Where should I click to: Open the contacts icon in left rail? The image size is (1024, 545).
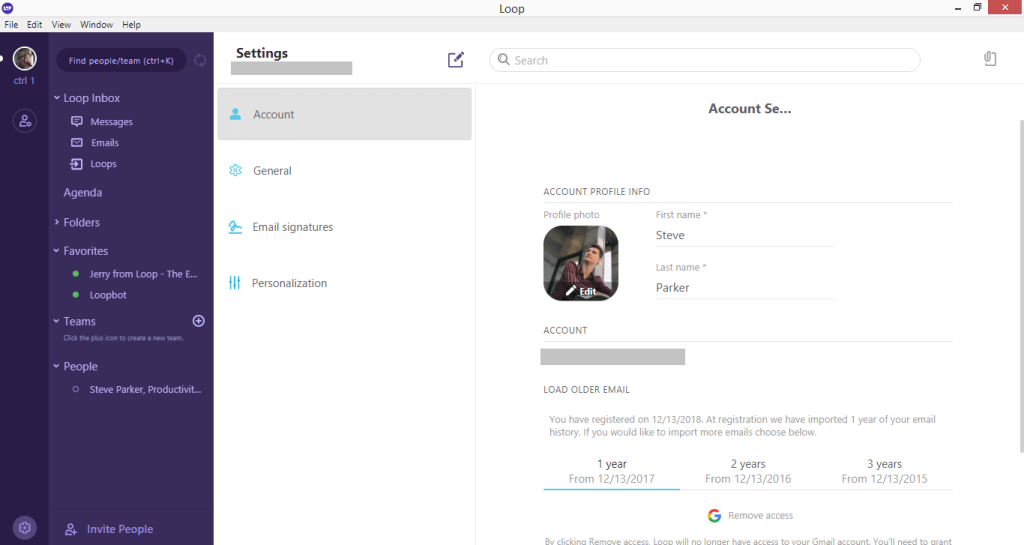click(x=25, y=121)
